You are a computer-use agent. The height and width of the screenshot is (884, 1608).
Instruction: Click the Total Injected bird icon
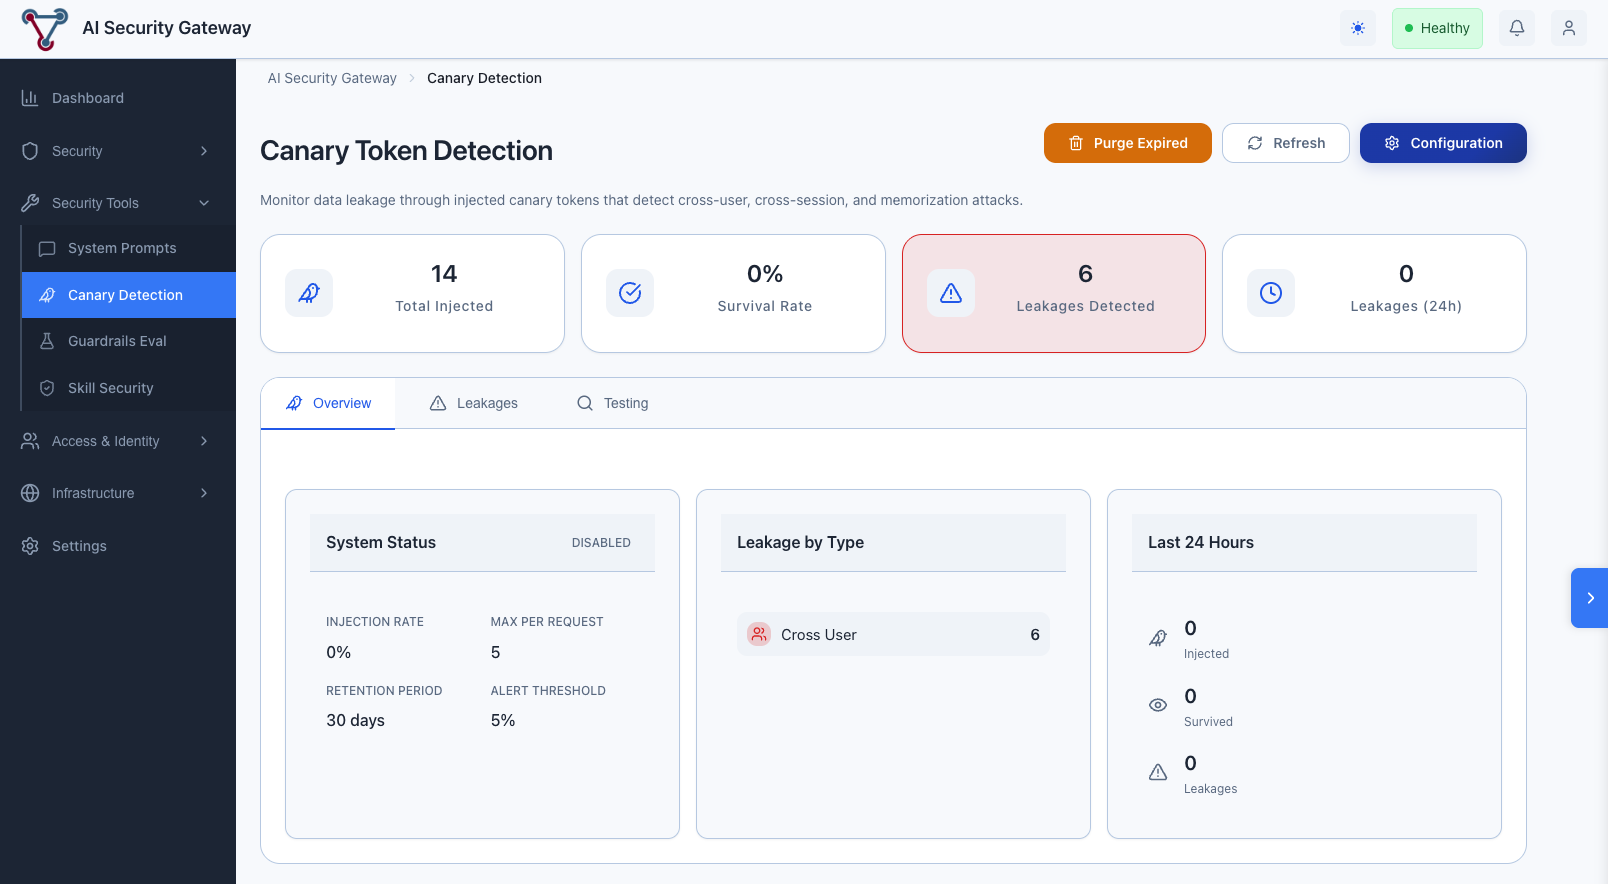tap(309, 293)
